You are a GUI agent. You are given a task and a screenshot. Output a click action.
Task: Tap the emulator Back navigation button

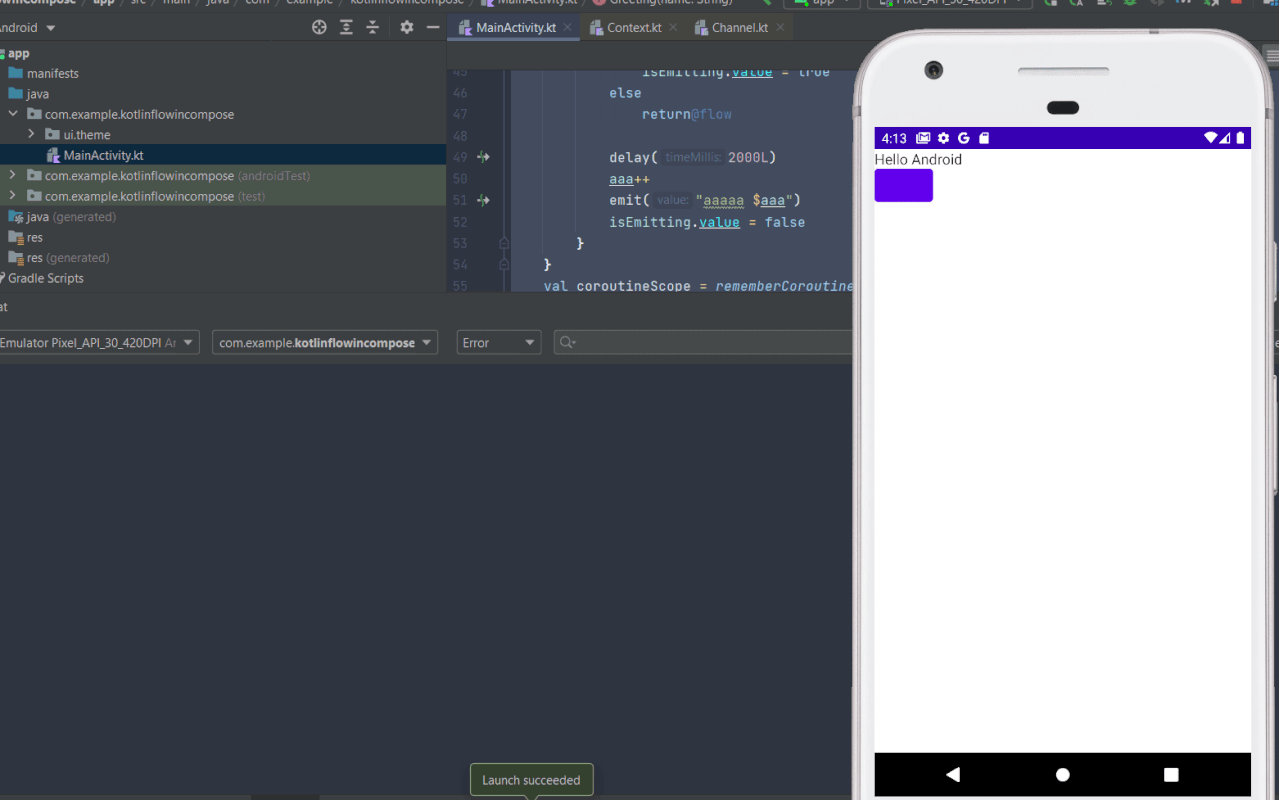952,775
